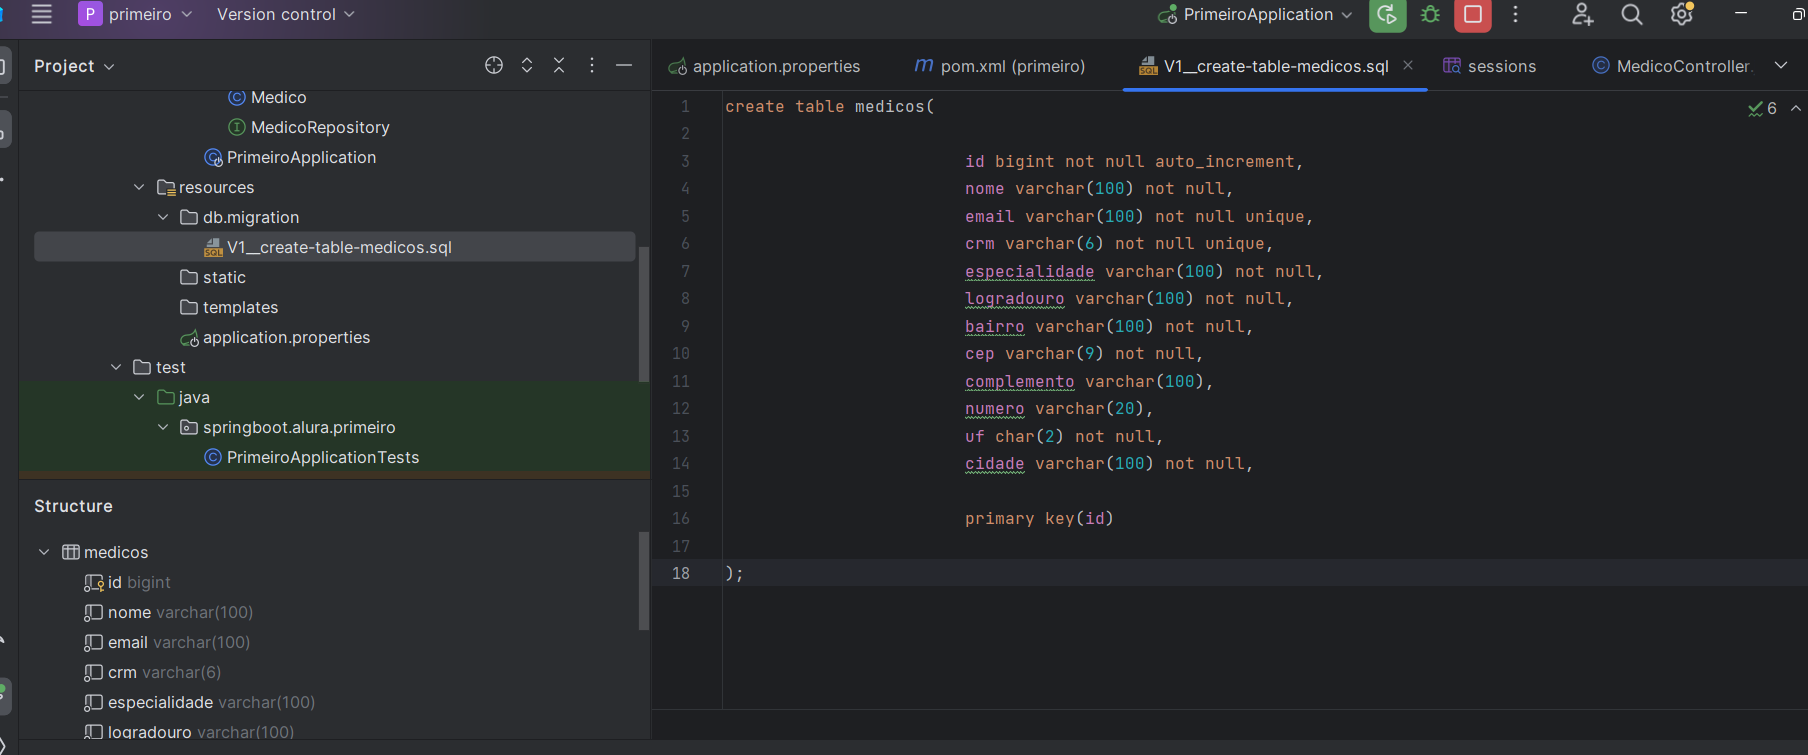Switch to sessions tab
1808x755 pixels.
(1490, 66)
